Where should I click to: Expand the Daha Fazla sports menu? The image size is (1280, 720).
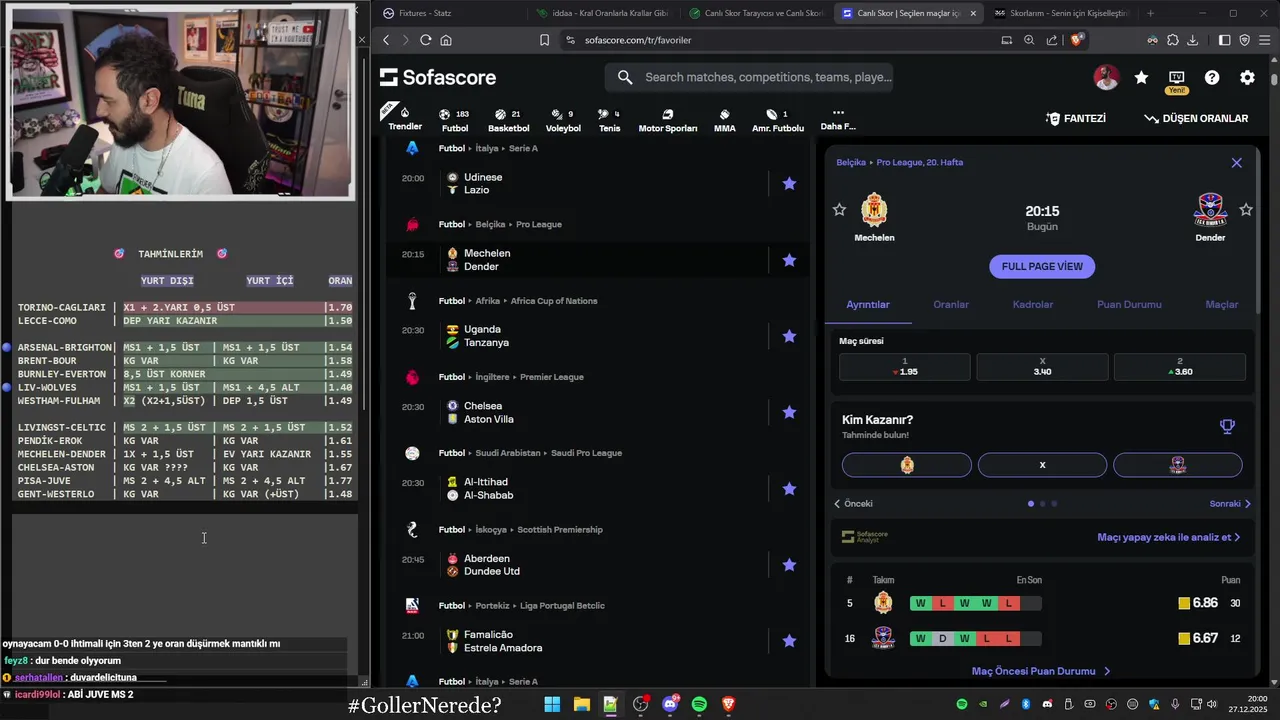838,119
